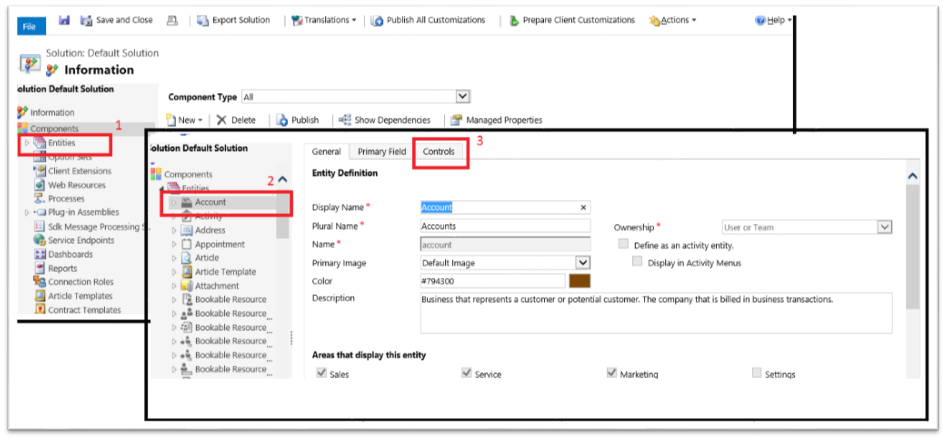Click the brown color swatch

pyautogui.click(x=579, y=281)
